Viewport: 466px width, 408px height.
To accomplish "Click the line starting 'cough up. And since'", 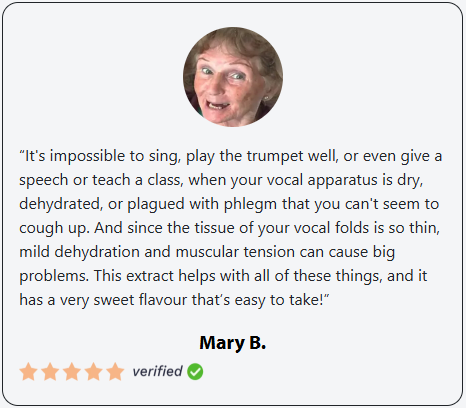I will click(x=229, y=228).
